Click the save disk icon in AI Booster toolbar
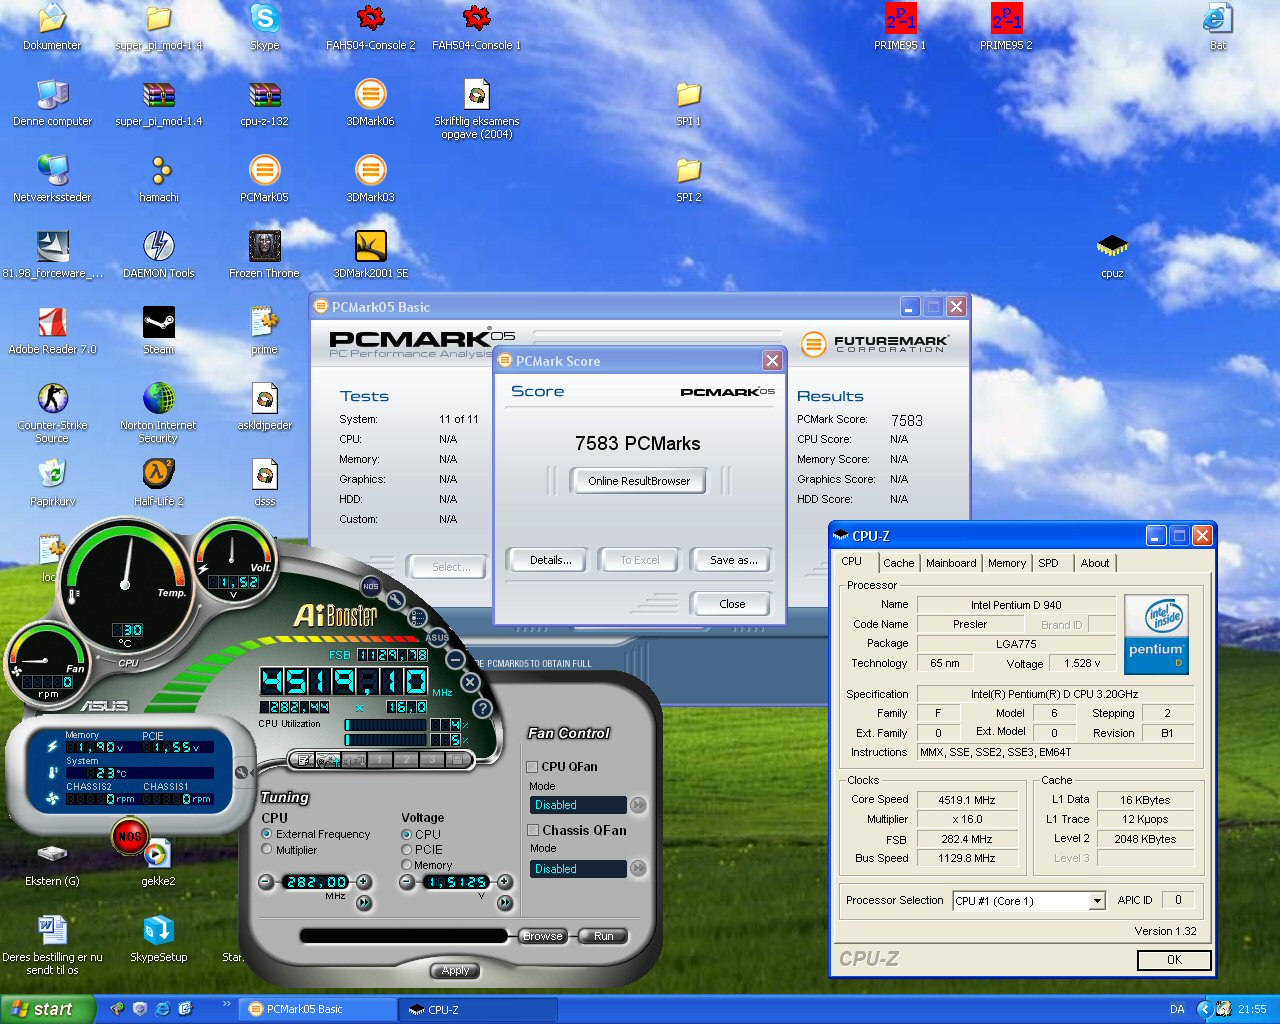 tap(458, 759)
